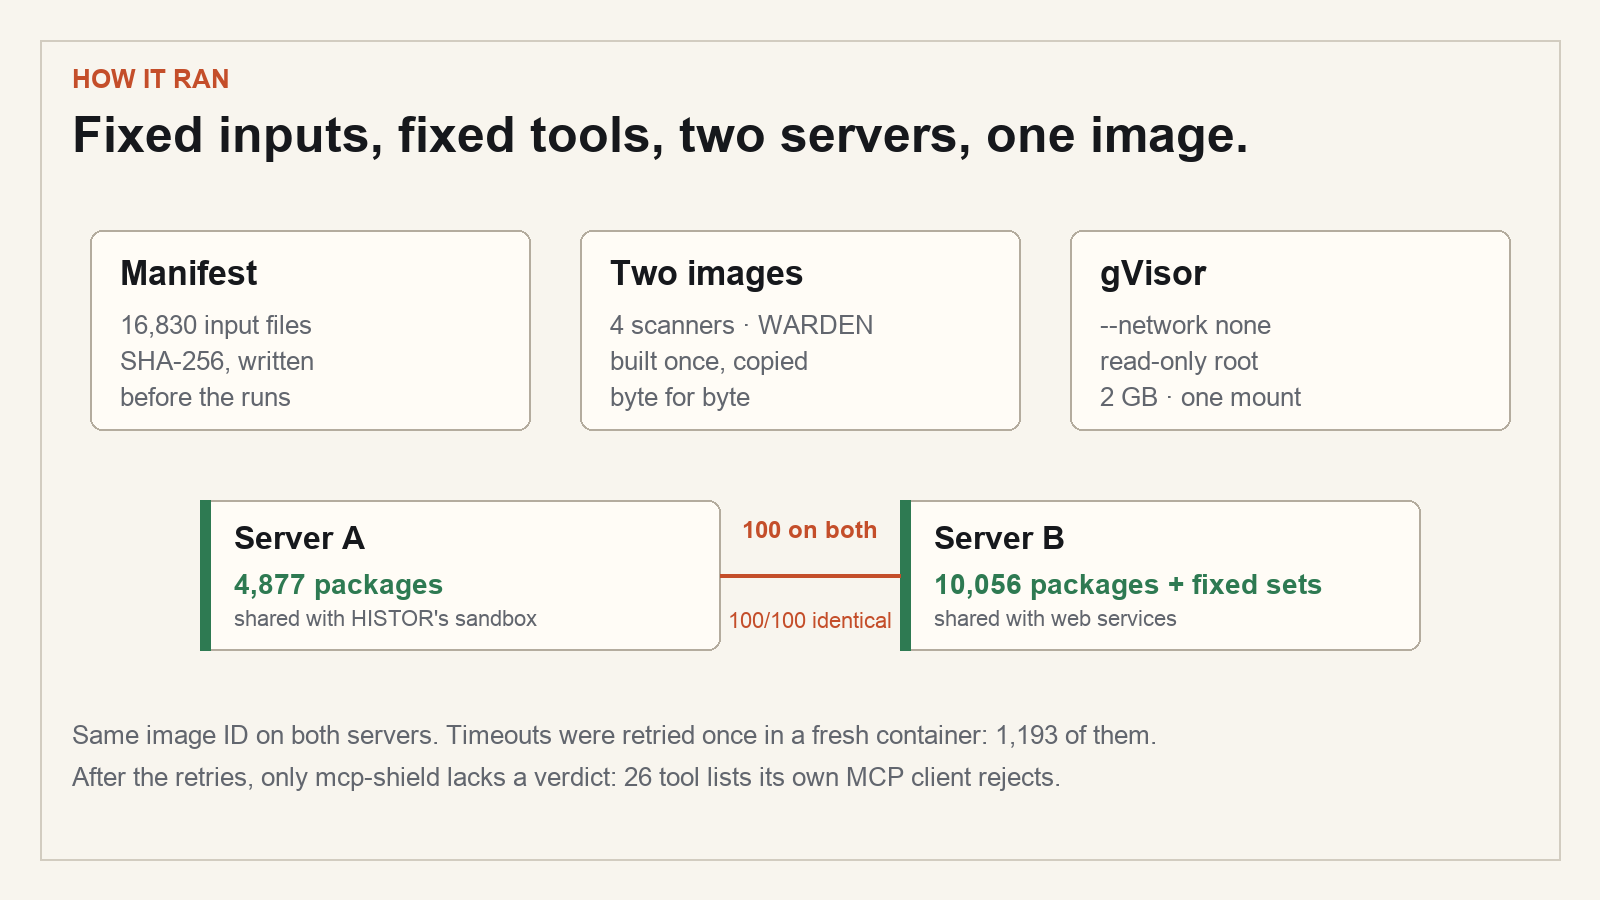
Task: Click the line starting 'After the retries, only mcp-shield'
Action: (x=566, y=777)
